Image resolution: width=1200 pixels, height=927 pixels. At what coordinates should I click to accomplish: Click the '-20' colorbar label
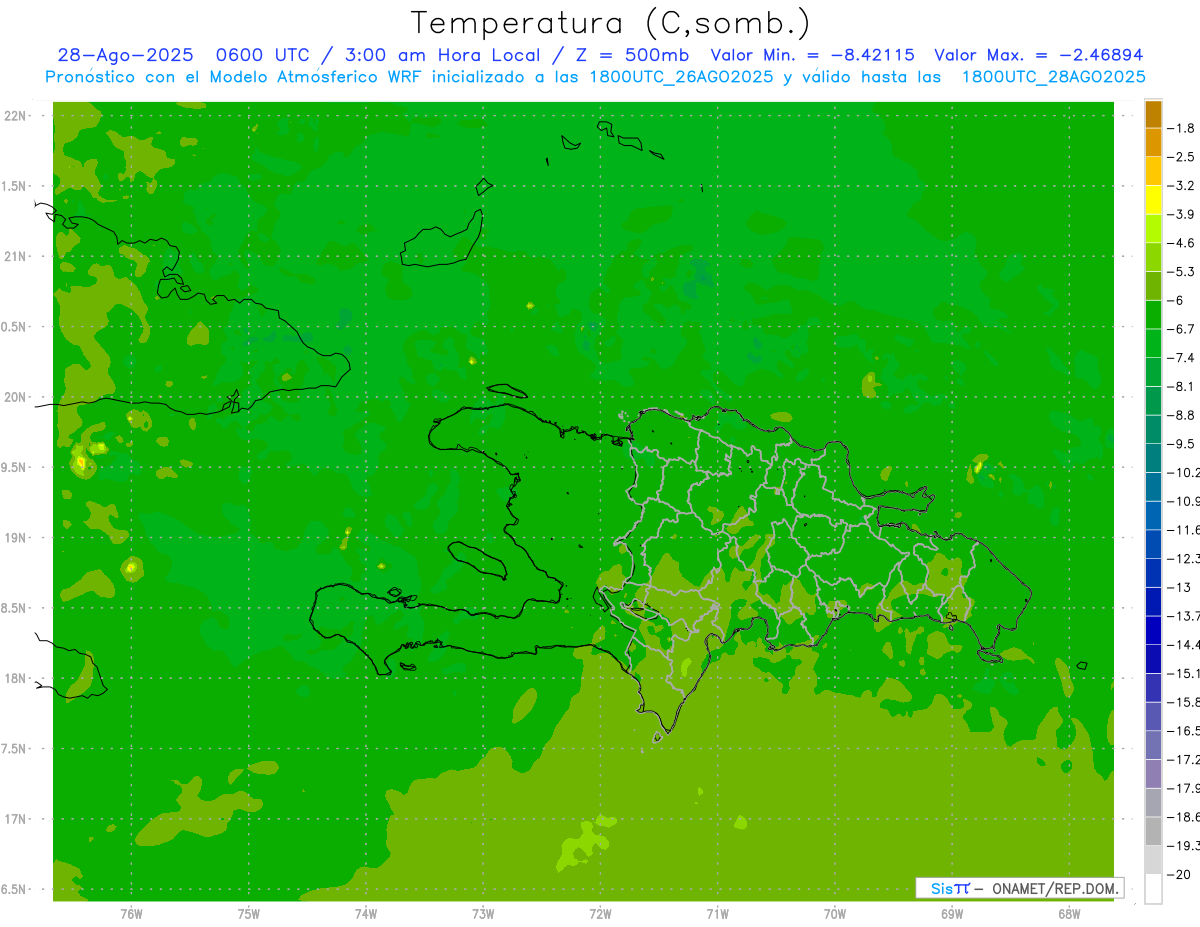point(1180,874)
